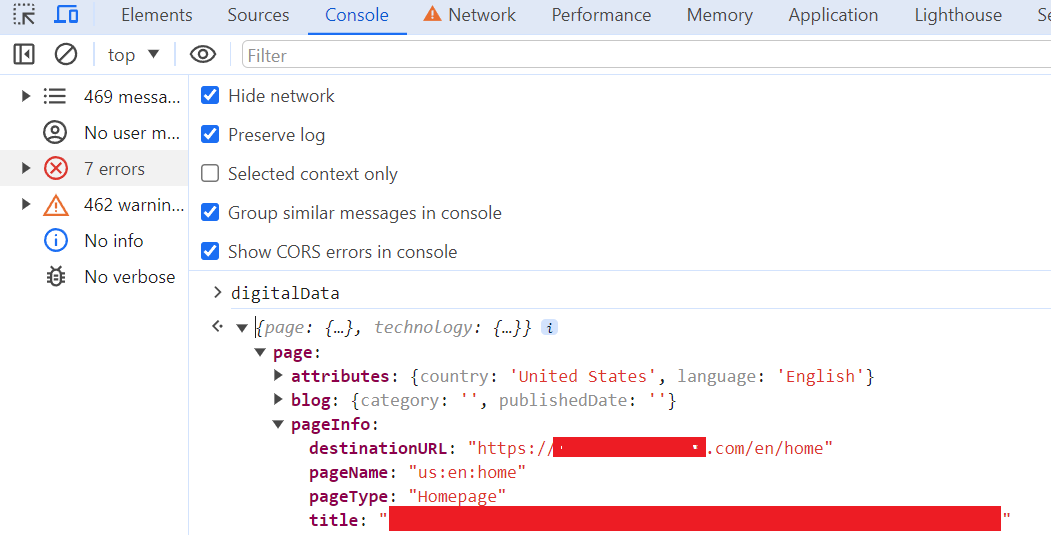Uncheck Group similar messages in console

210,212
